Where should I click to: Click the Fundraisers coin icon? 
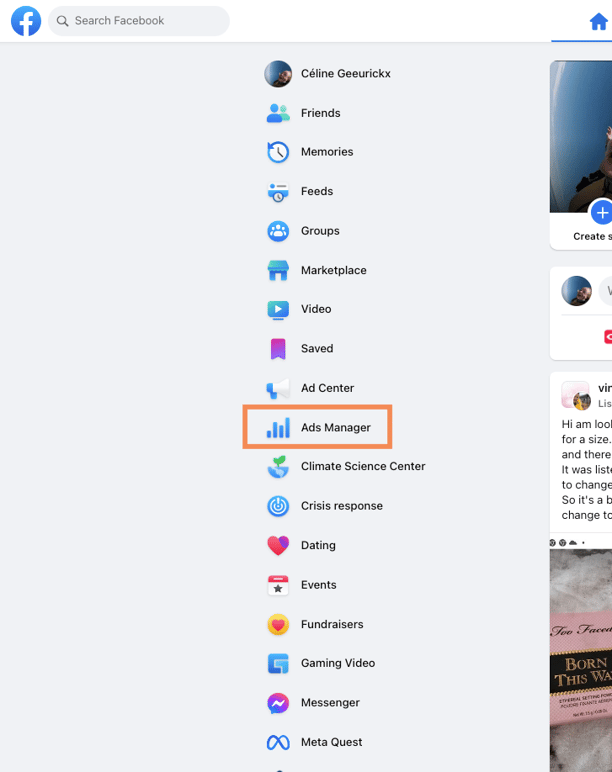278,624
